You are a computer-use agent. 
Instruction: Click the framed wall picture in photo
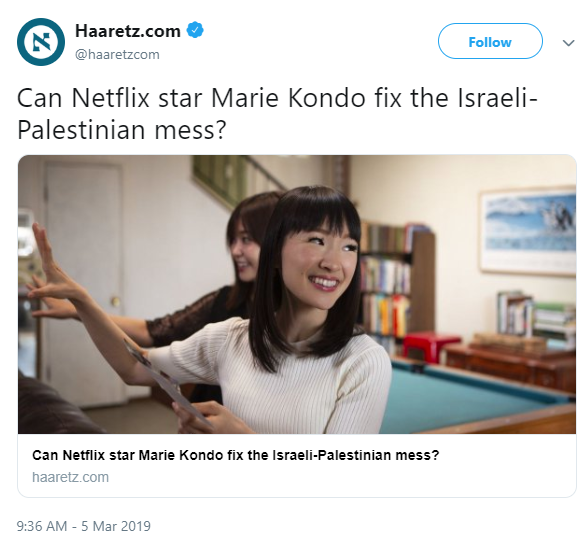click(528, 231)
